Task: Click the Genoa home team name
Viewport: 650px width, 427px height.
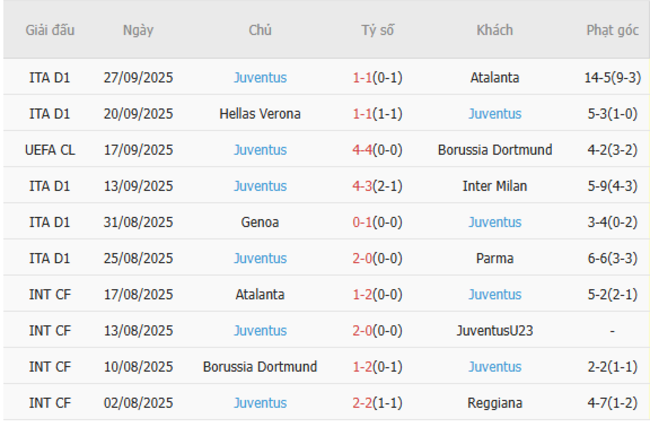Action: click(260, 222)
